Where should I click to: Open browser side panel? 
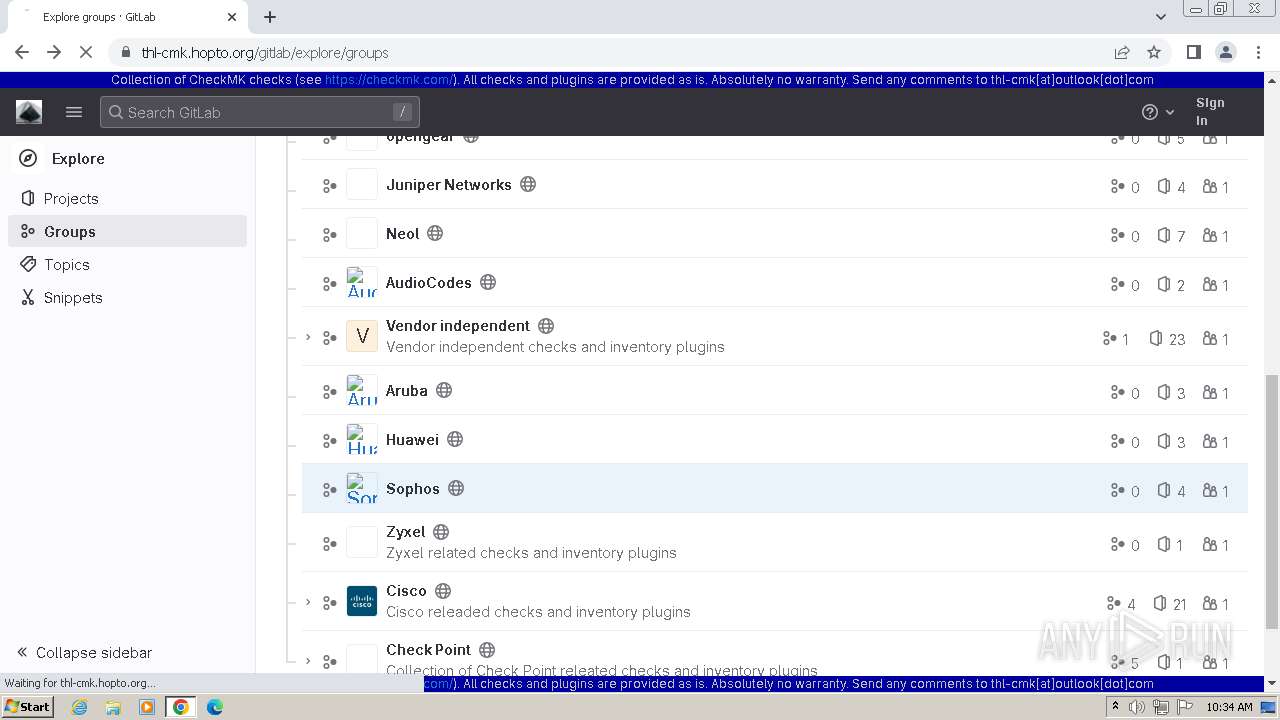pyautogui.click(x=1193, y=52)
